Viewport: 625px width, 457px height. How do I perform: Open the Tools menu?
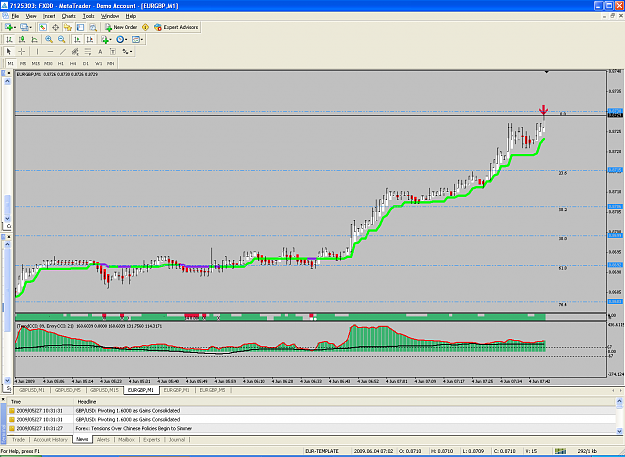[x=88, y=16]
